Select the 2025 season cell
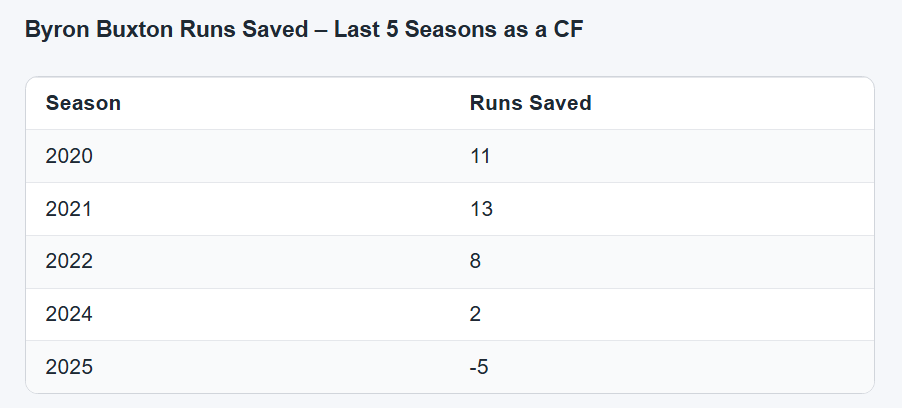This screenshot has width=902, height=408. [69, 367]
